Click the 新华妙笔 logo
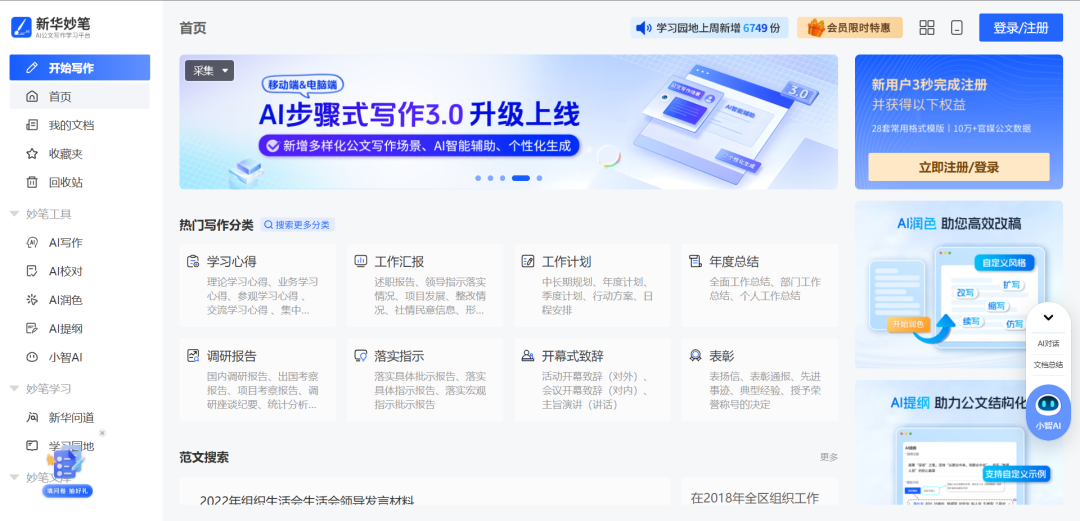 point(50,27)
